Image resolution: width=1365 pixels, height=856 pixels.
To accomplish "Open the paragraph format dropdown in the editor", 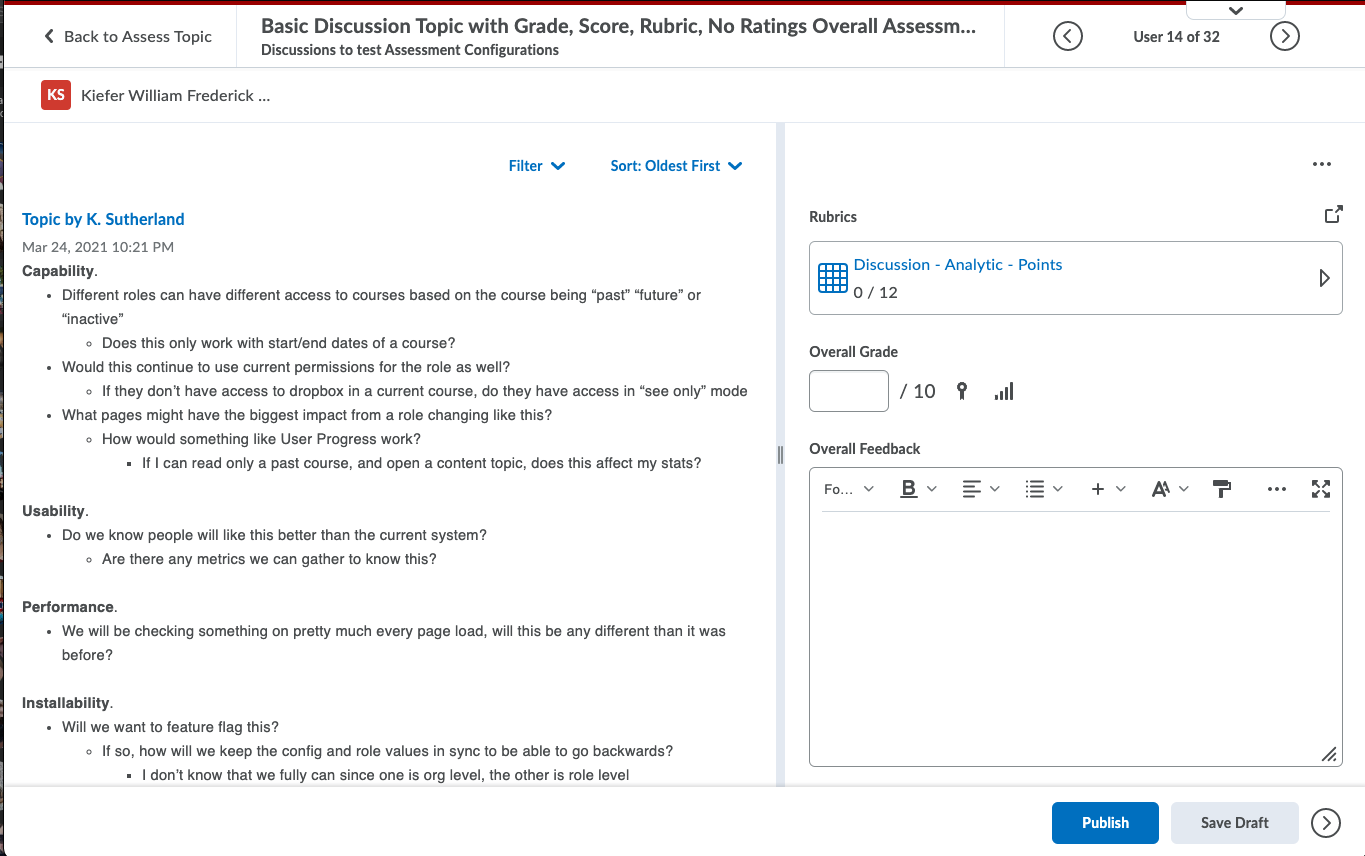I will [848, 488].
